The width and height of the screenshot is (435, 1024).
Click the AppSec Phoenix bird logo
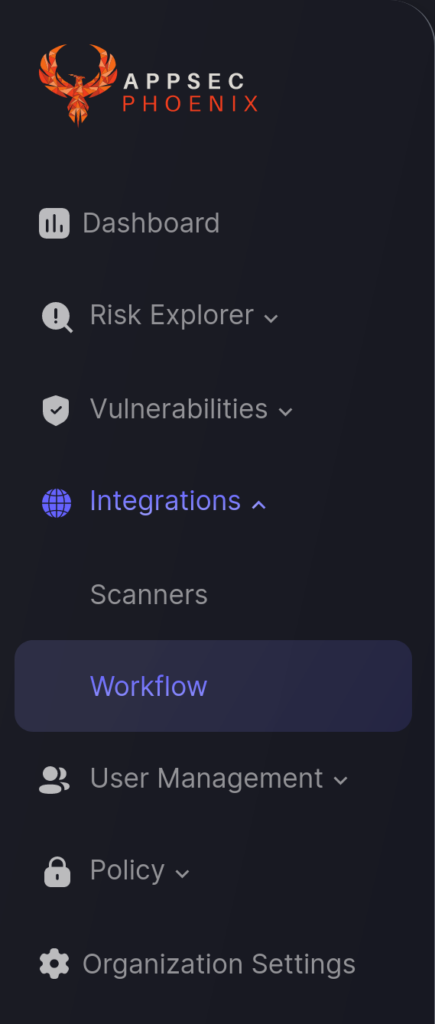click(x=78, y=85)
